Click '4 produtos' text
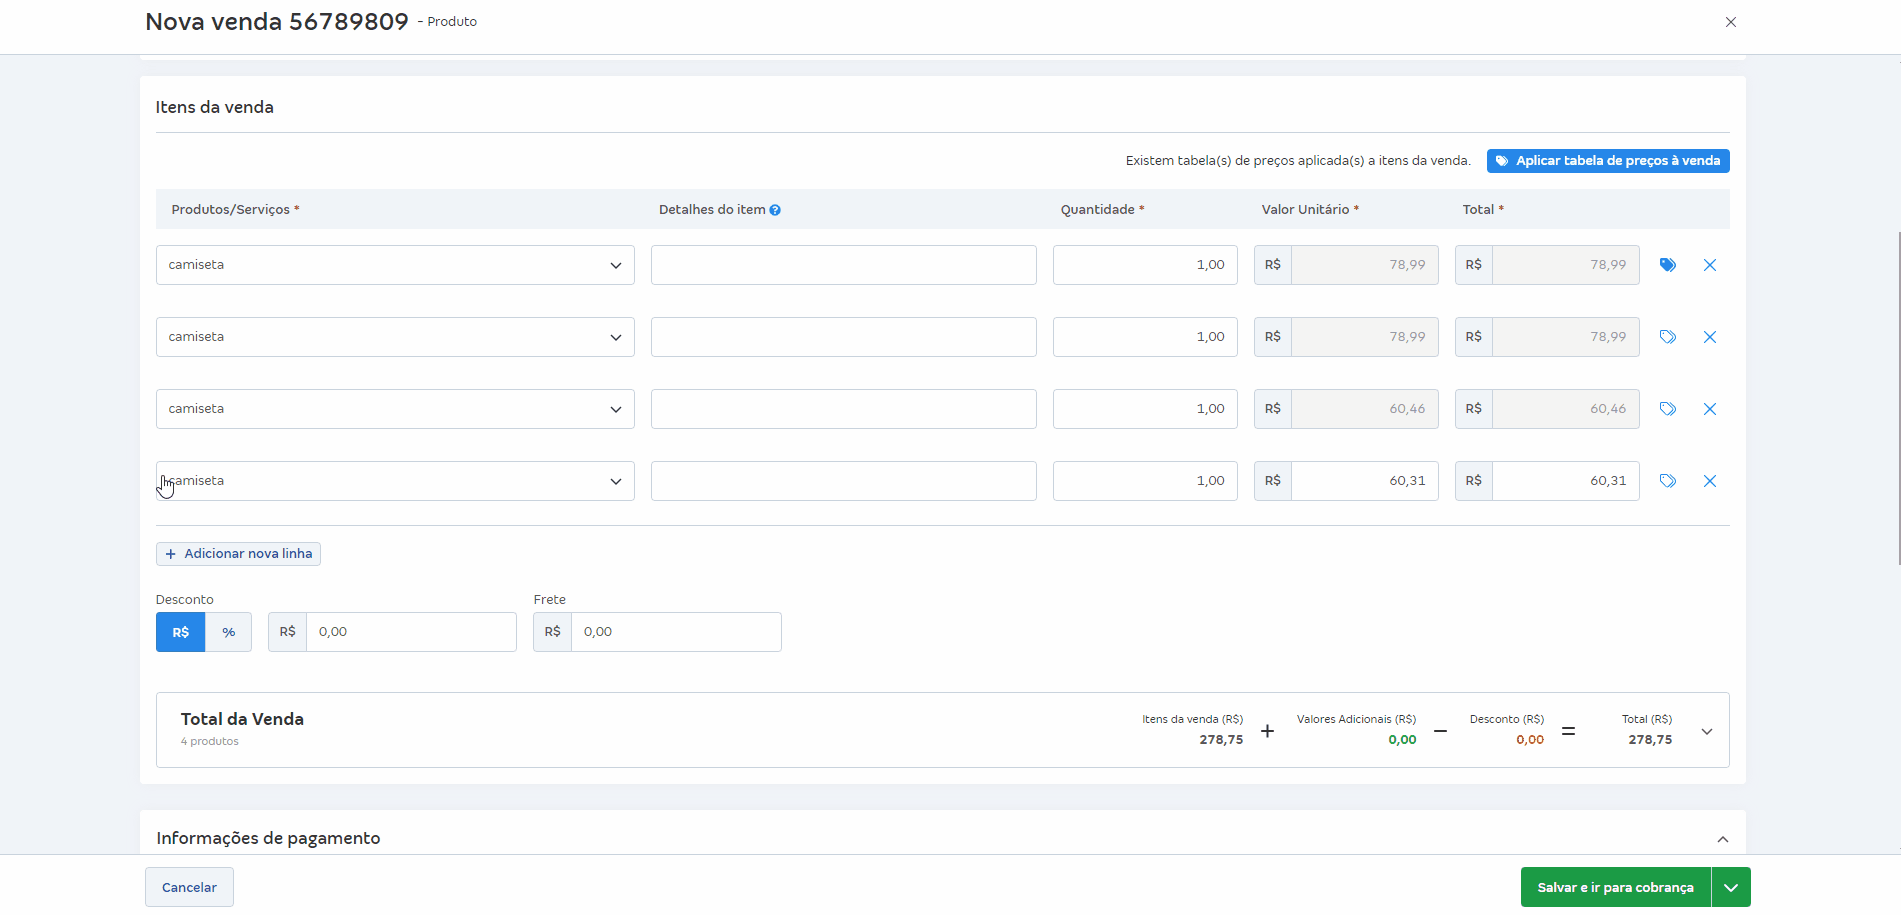The width and height of the screenshot is (1901, 915). click(210, 742)
